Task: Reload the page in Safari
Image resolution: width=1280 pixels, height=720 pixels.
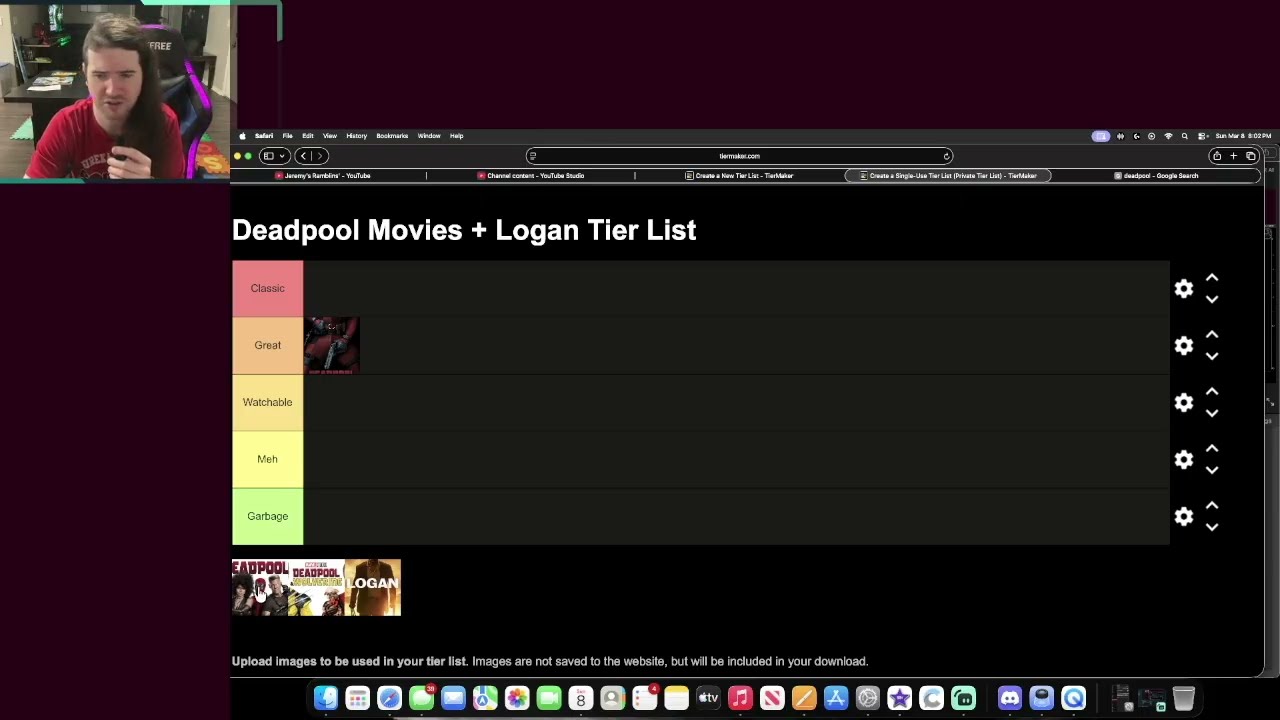Action: point(946,156)
